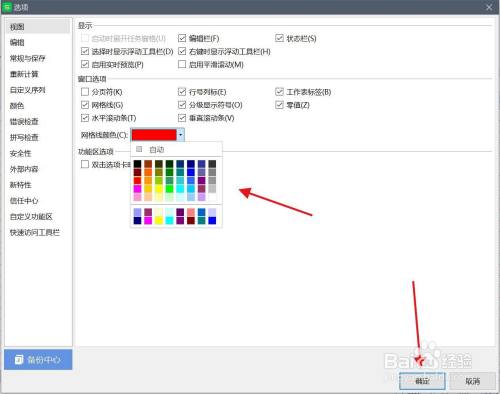Go to the 安全性 settings
Viewport: 500px width, 394px height.
20,153
